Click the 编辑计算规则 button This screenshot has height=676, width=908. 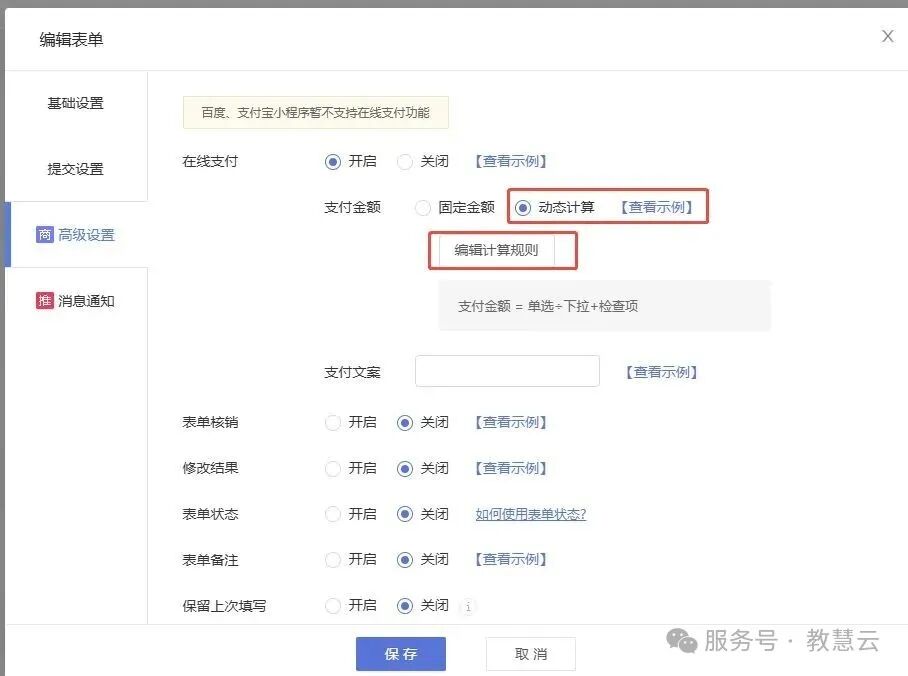click(x=497, y=250)
